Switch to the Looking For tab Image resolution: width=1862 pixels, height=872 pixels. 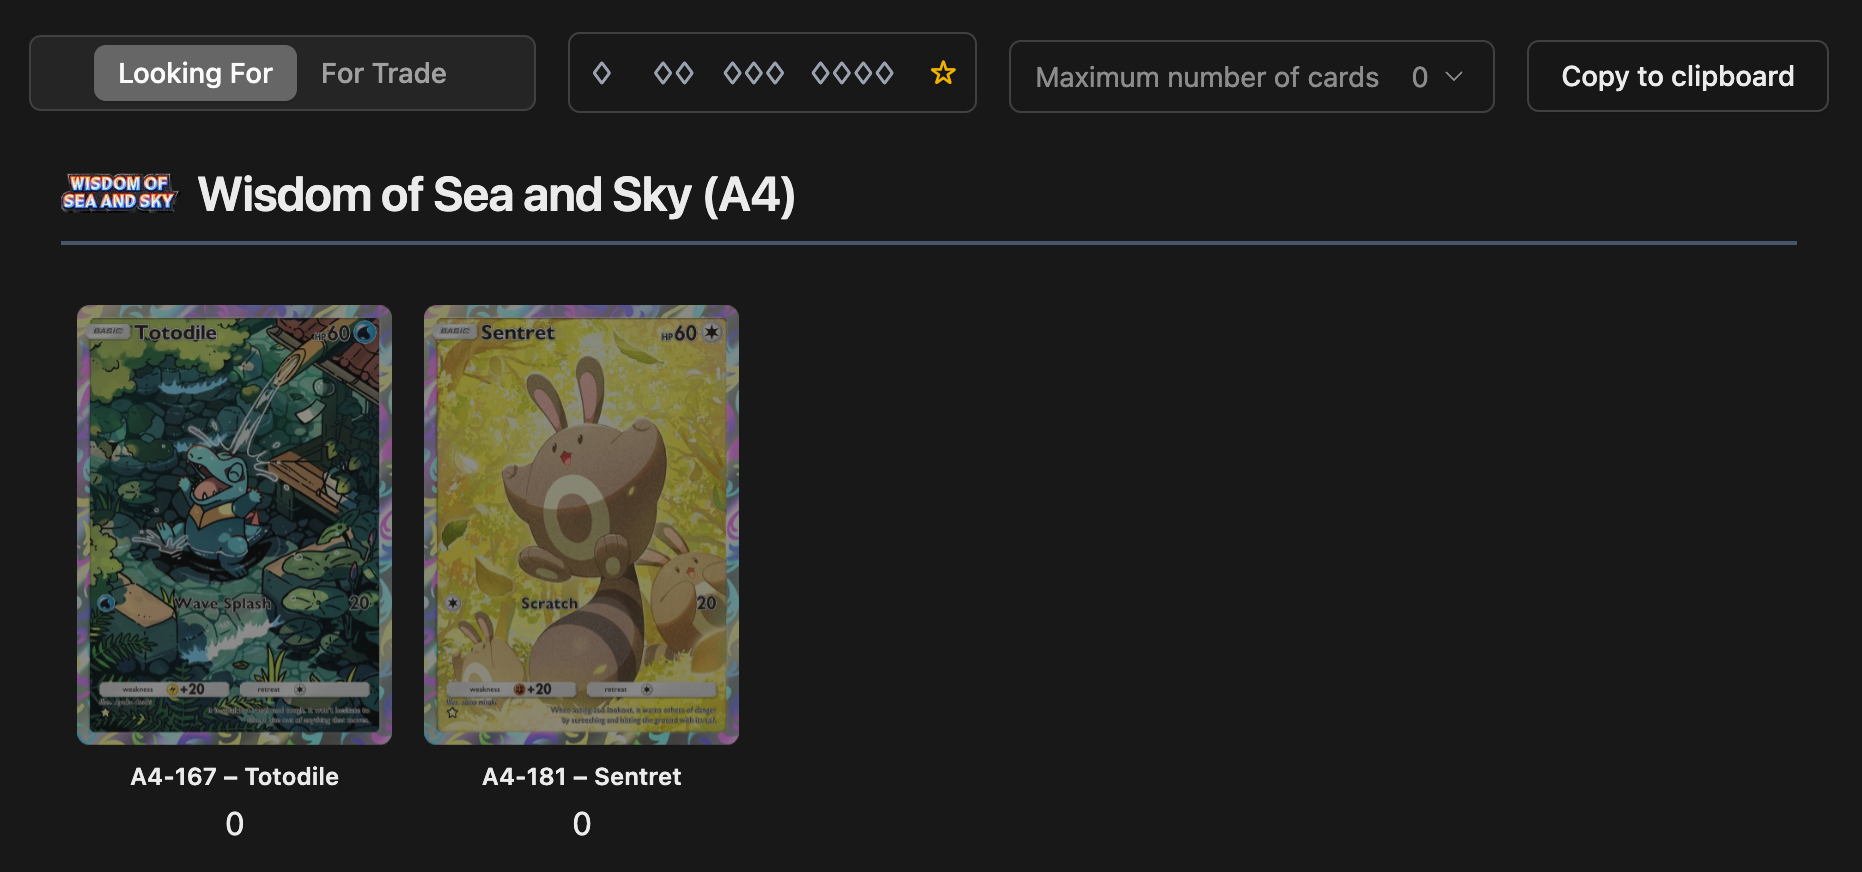195,73
